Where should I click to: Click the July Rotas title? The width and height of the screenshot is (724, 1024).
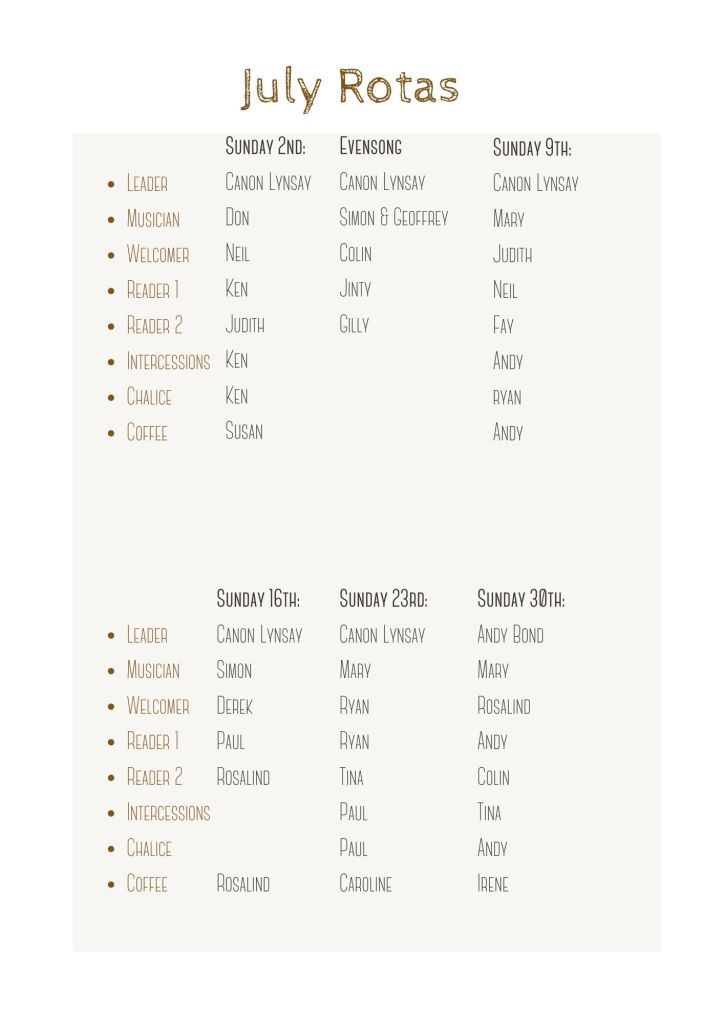point(349,88)
